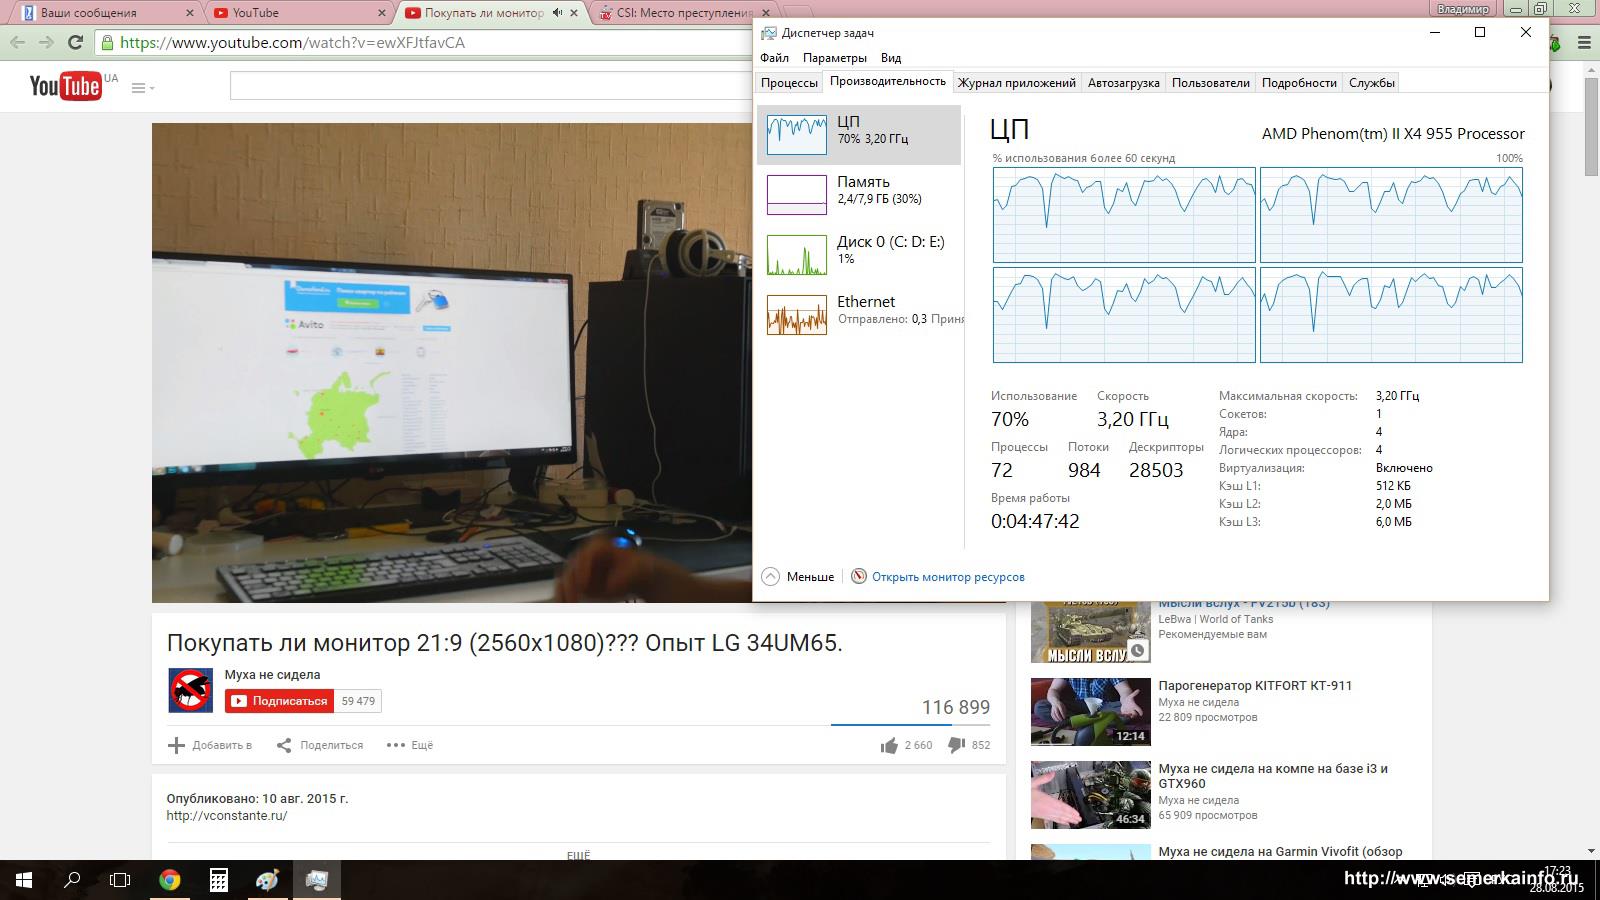Expand the Ещё options under the video

tap(410, 745)
